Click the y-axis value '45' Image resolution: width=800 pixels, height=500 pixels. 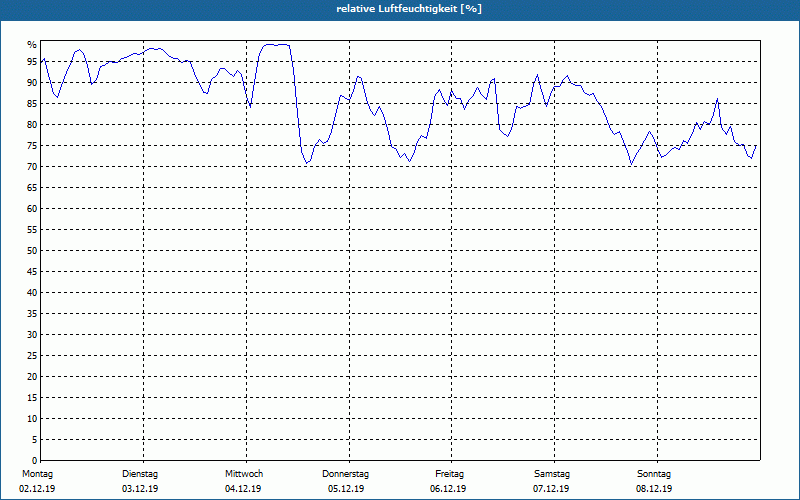coord(32,272)
